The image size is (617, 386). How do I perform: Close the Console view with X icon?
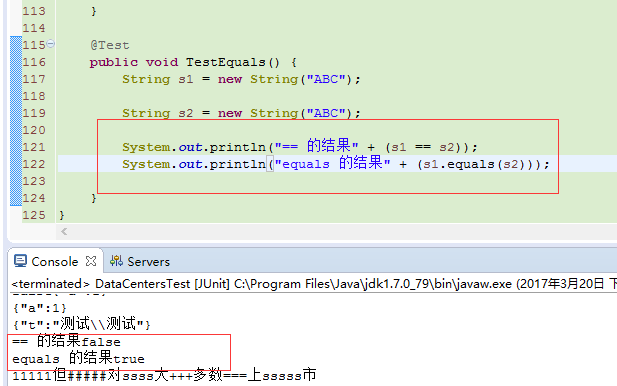91,261
